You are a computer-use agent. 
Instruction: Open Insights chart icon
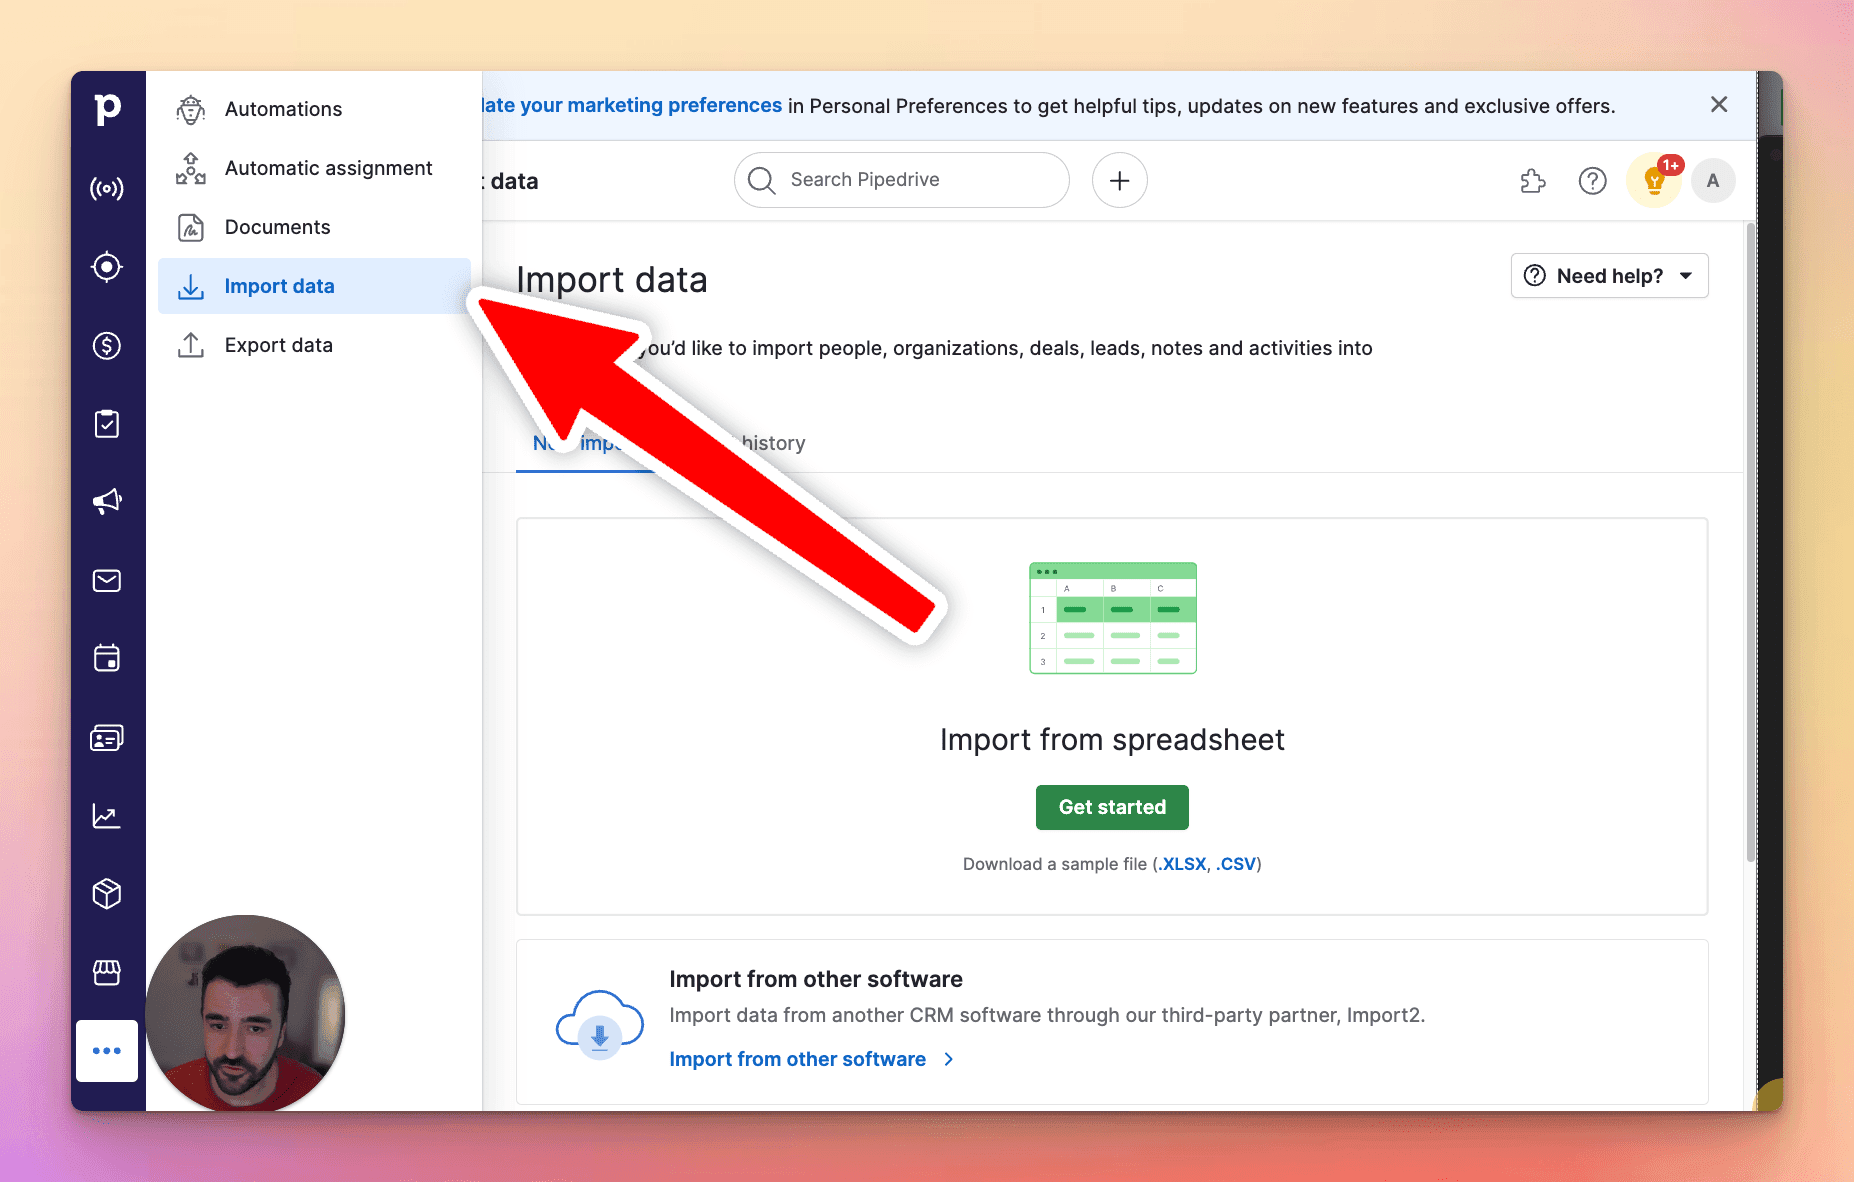click(x=107, y=816)
